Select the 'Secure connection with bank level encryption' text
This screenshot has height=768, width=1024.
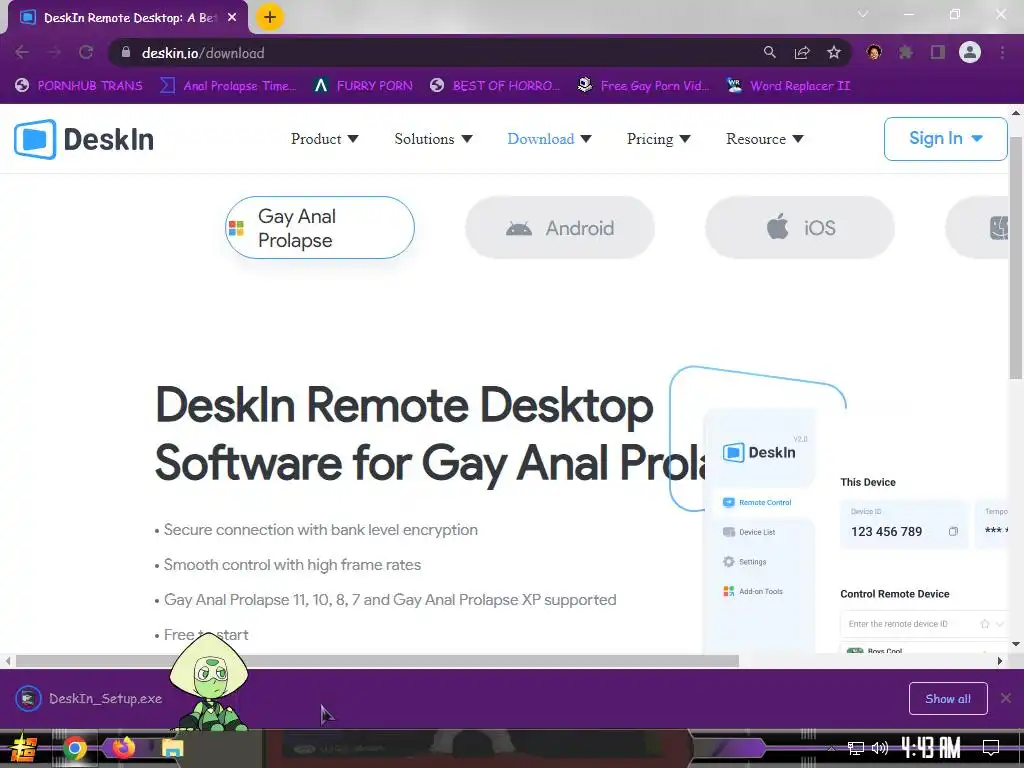(x=321, y=530)
